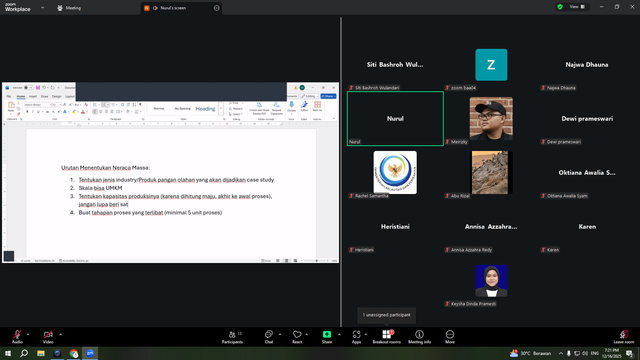Select Rachel Samantha's logo thumbnail

point(395,172)
